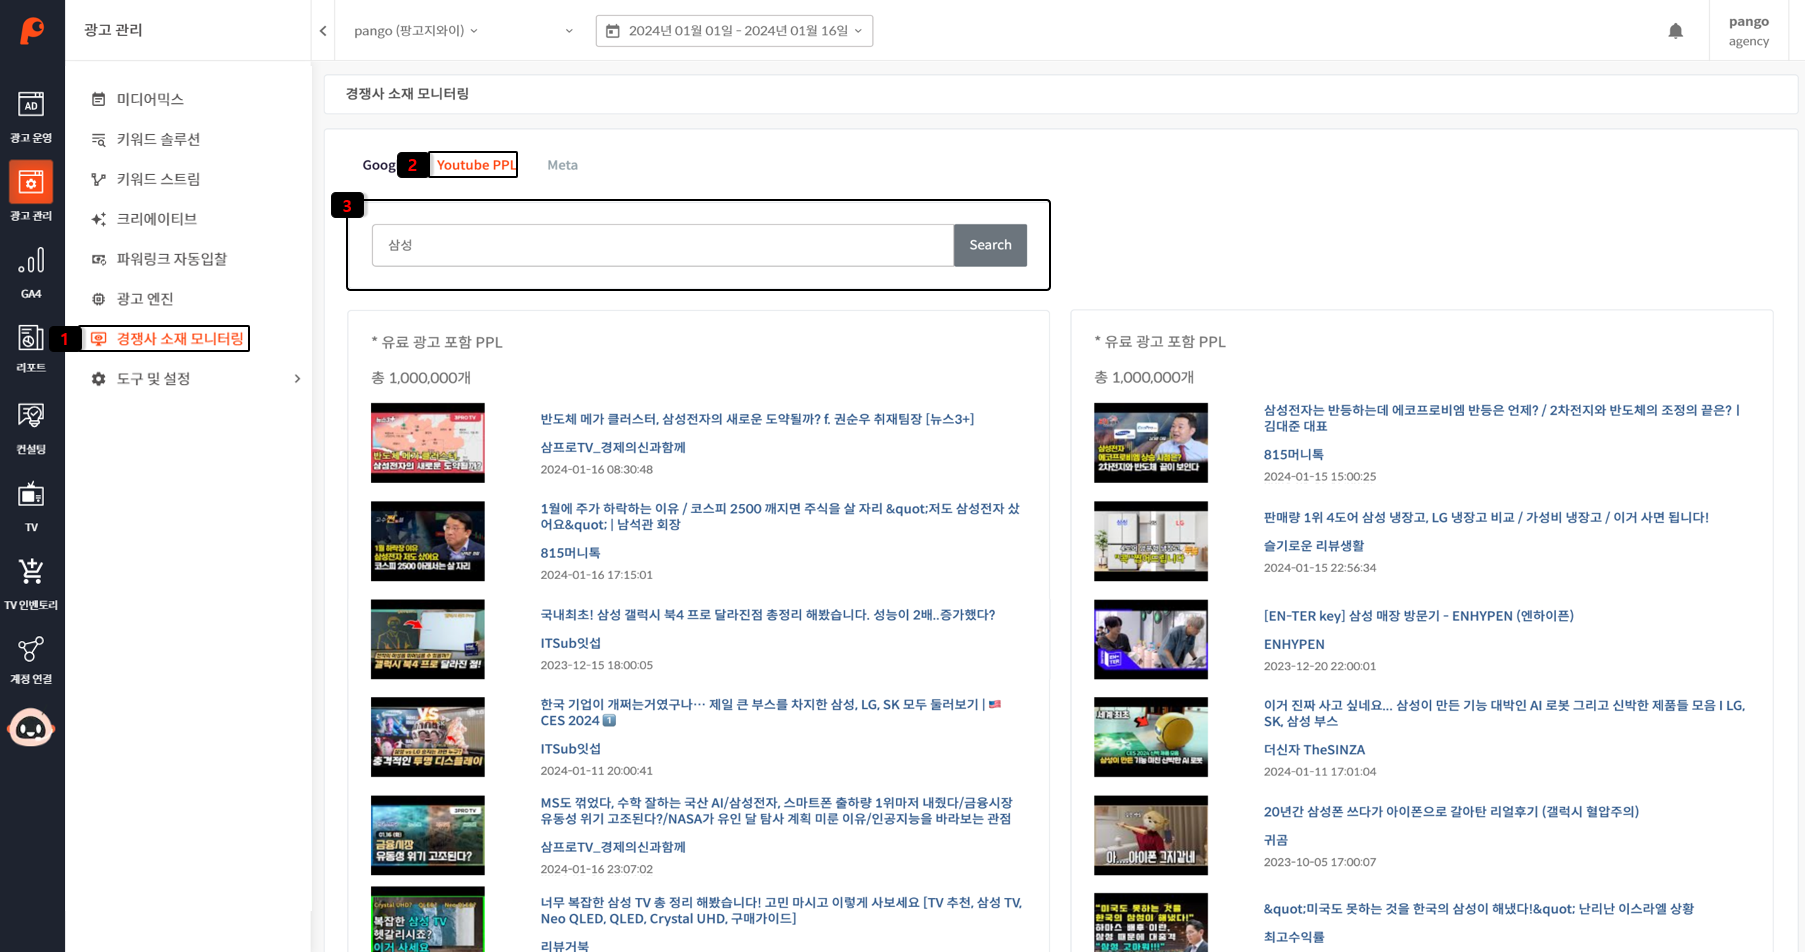Click thumbnail of 반도체 메가 클러스터 video
The image size is (1805, 952).
(x=428, y=443)
